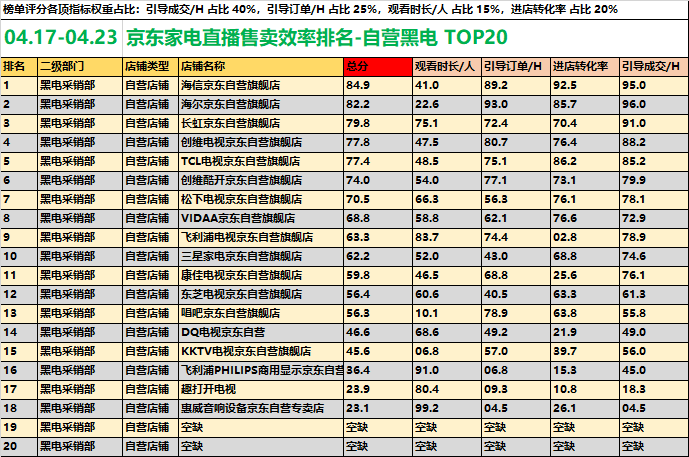Select store name DQ电视京东自营
This screenshot has height=457, width=689.
pos(223,332)
